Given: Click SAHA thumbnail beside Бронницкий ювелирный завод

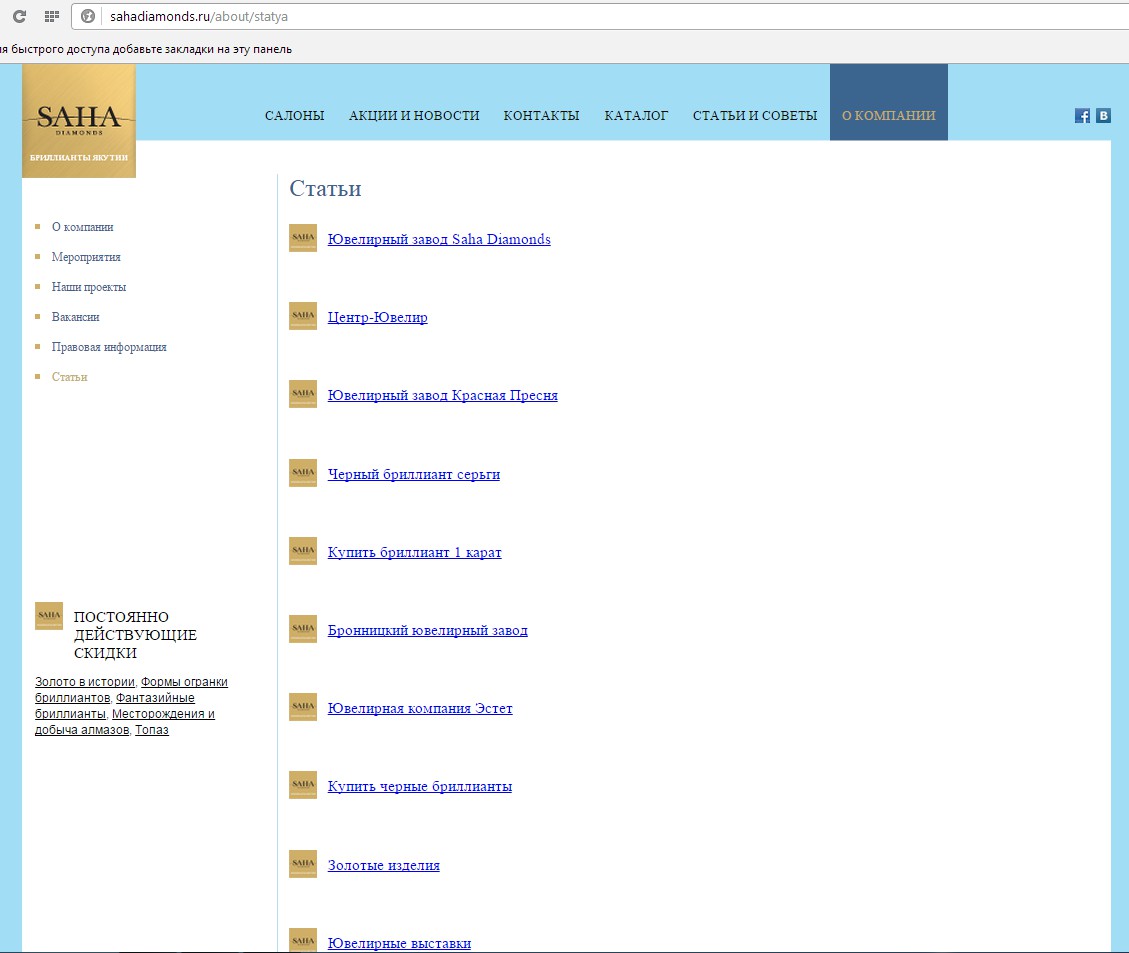Looking at the screenshot, I should tap(303, 629).
